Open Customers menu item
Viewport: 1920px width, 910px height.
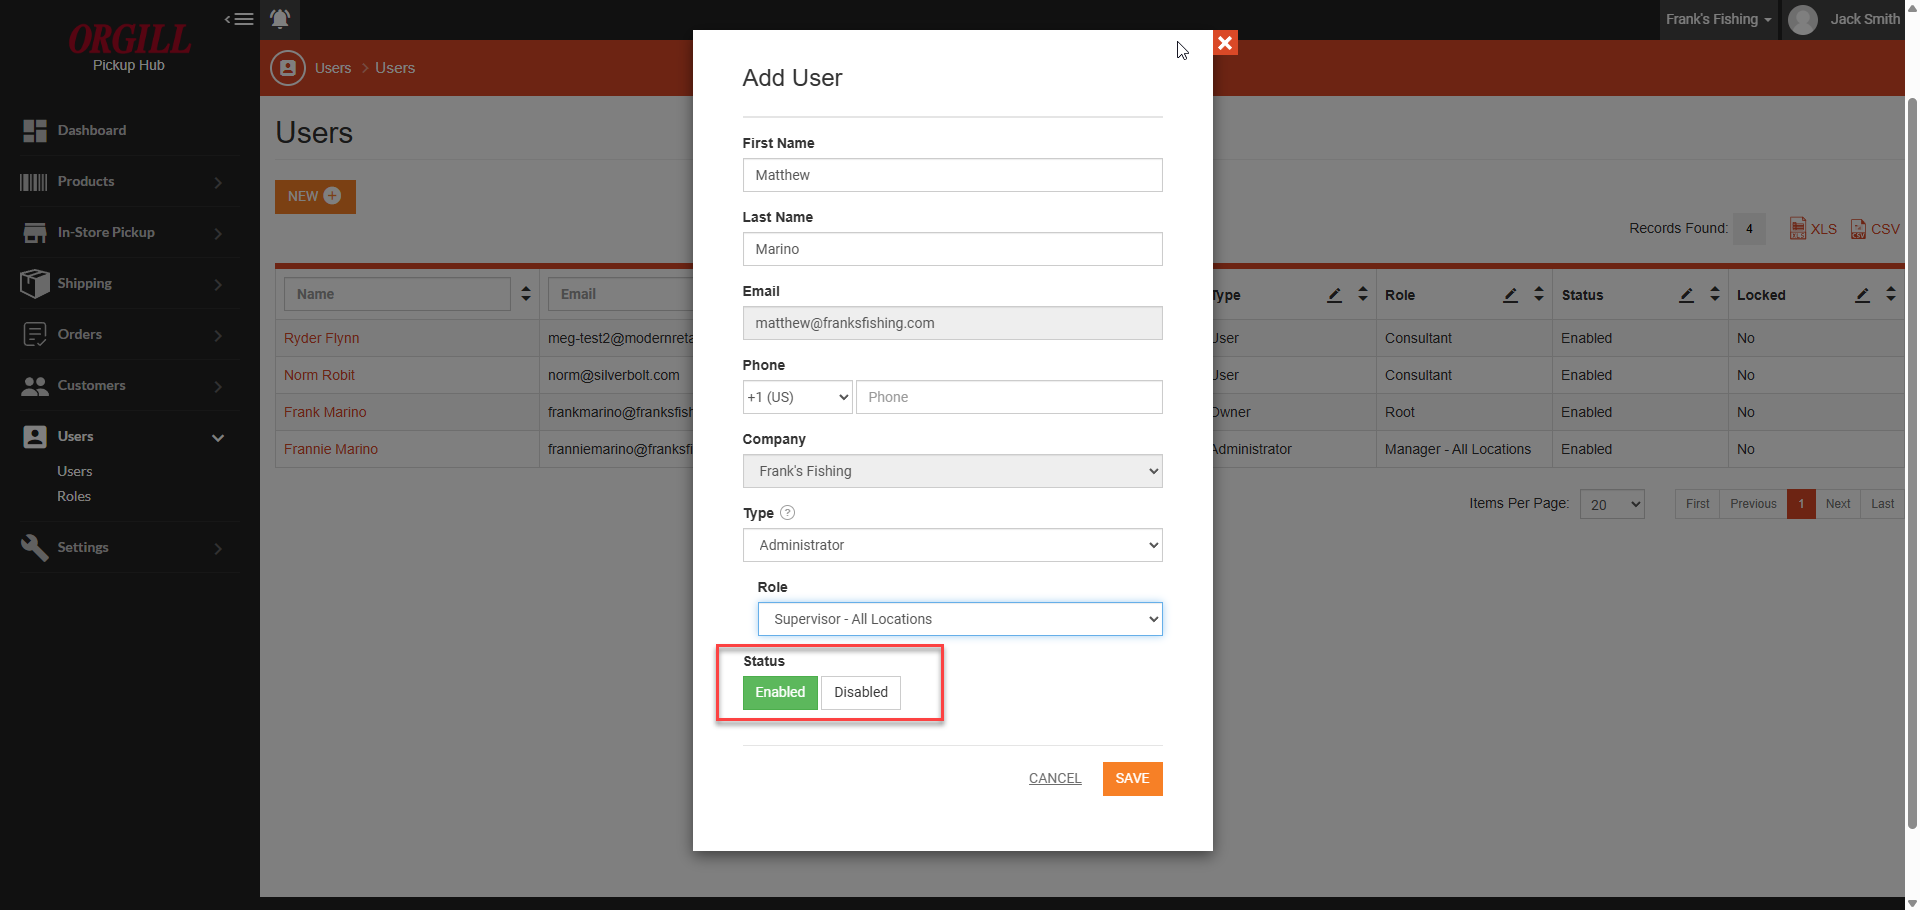[92, 386]
